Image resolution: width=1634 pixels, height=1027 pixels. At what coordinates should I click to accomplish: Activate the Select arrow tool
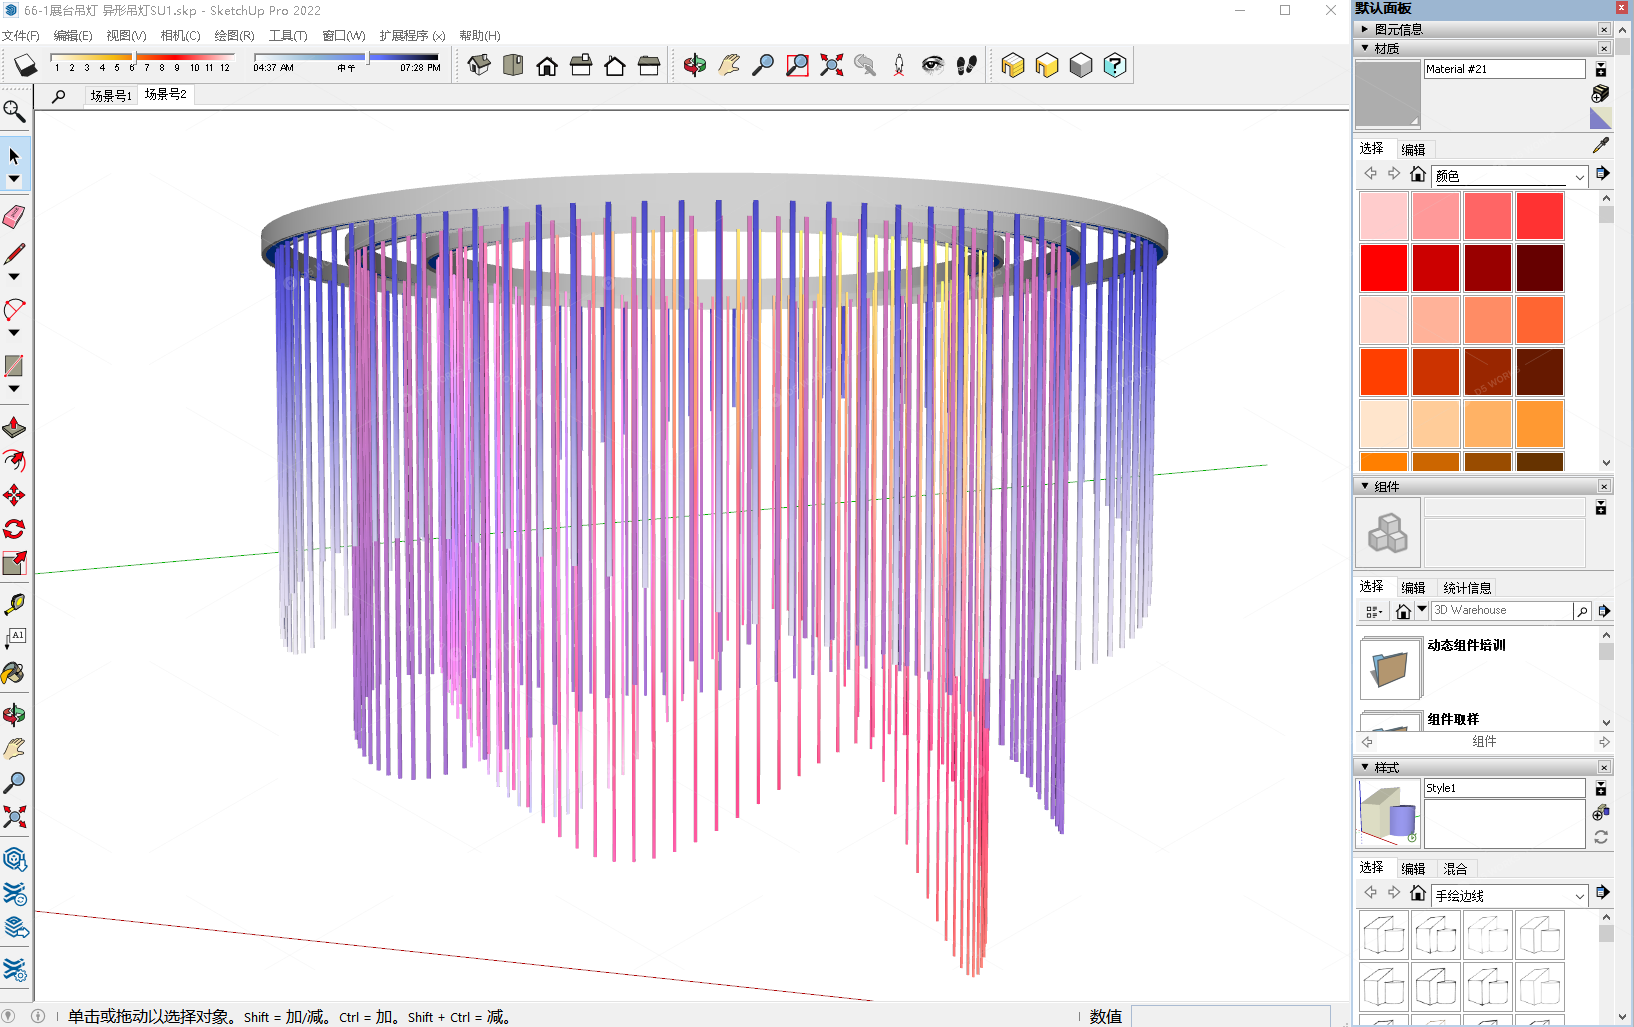(x=14, y=156)
